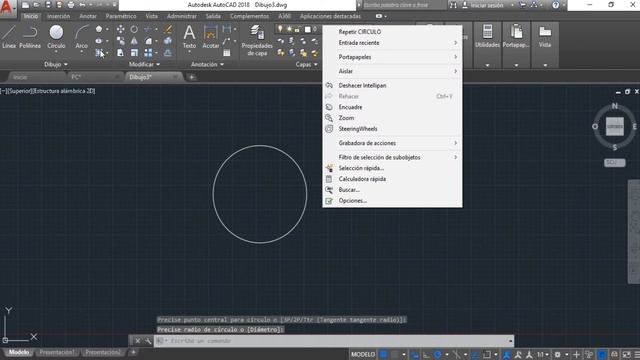Expand the Capas panel dropdown
The height and width of the screenshot is (360, 640).
pos(307,64)
